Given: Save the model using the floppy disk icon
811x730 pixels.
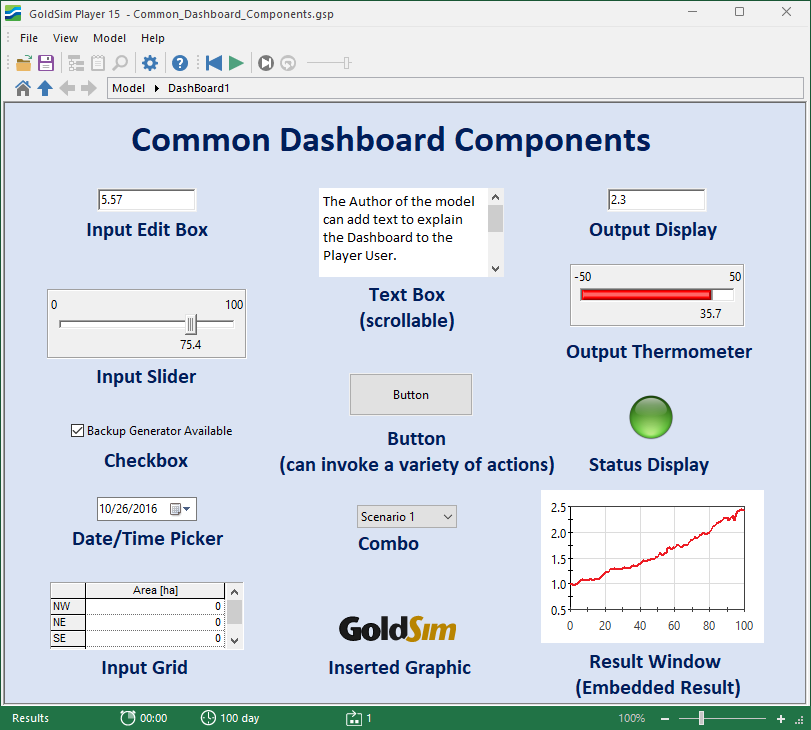Looking at the screenshot, I should [46, 63].
